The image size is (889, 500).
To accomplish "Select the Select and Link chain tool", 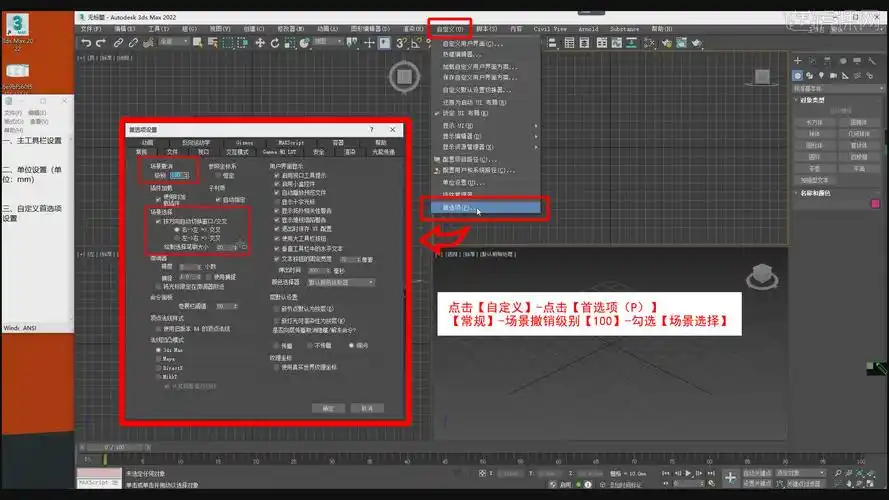I will pyautogui.click(x=118, y=43).
